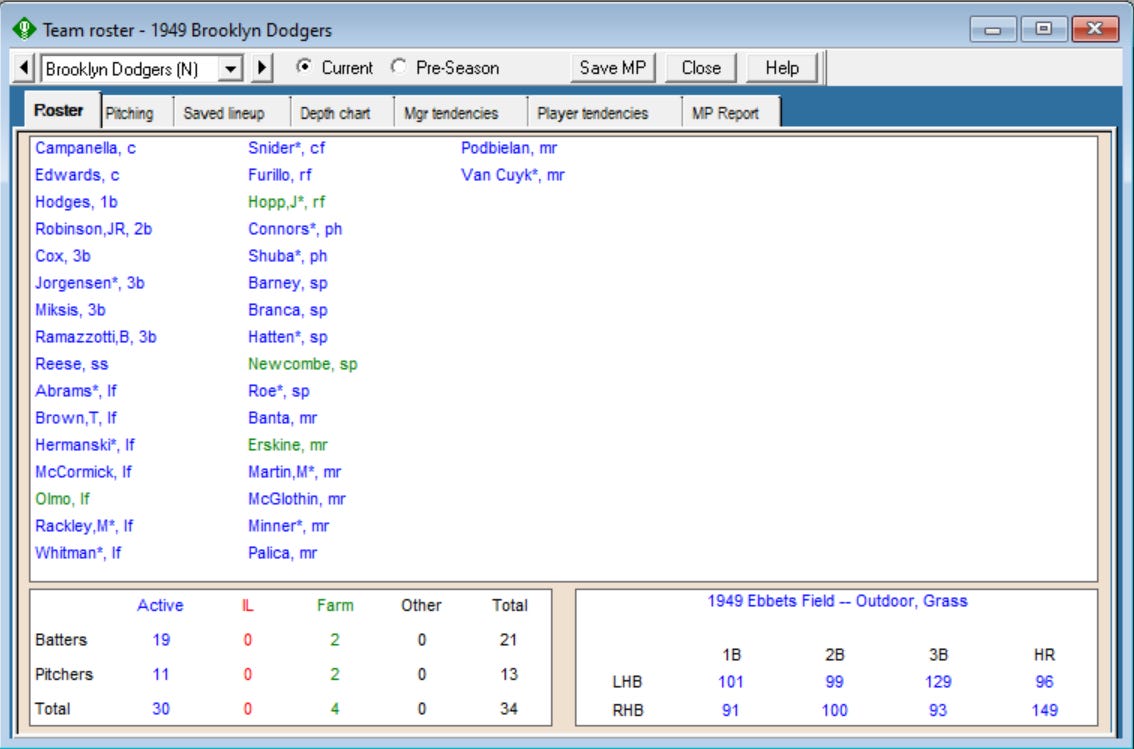Screen dimensions: 1134x749
Task: Select pitcher McGlothin, mr
Action: 297,499
